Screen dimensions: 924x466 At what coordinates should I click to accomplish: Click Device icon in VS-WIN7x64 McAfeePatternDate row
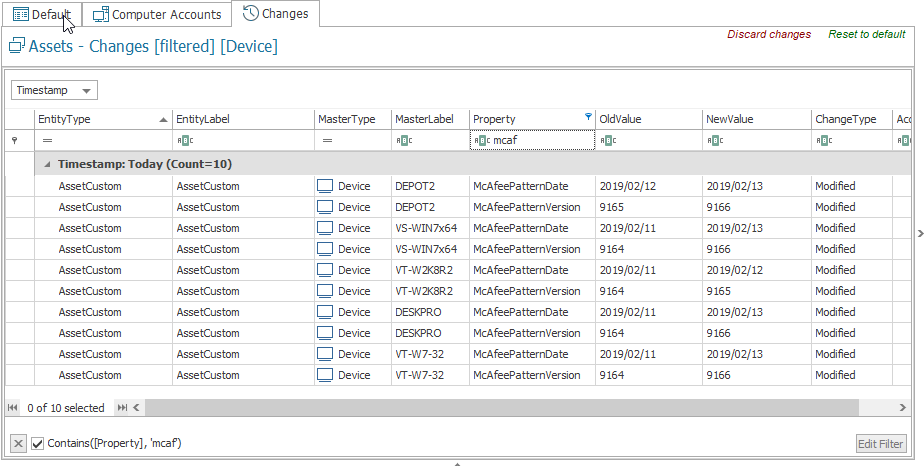(325, 228)
